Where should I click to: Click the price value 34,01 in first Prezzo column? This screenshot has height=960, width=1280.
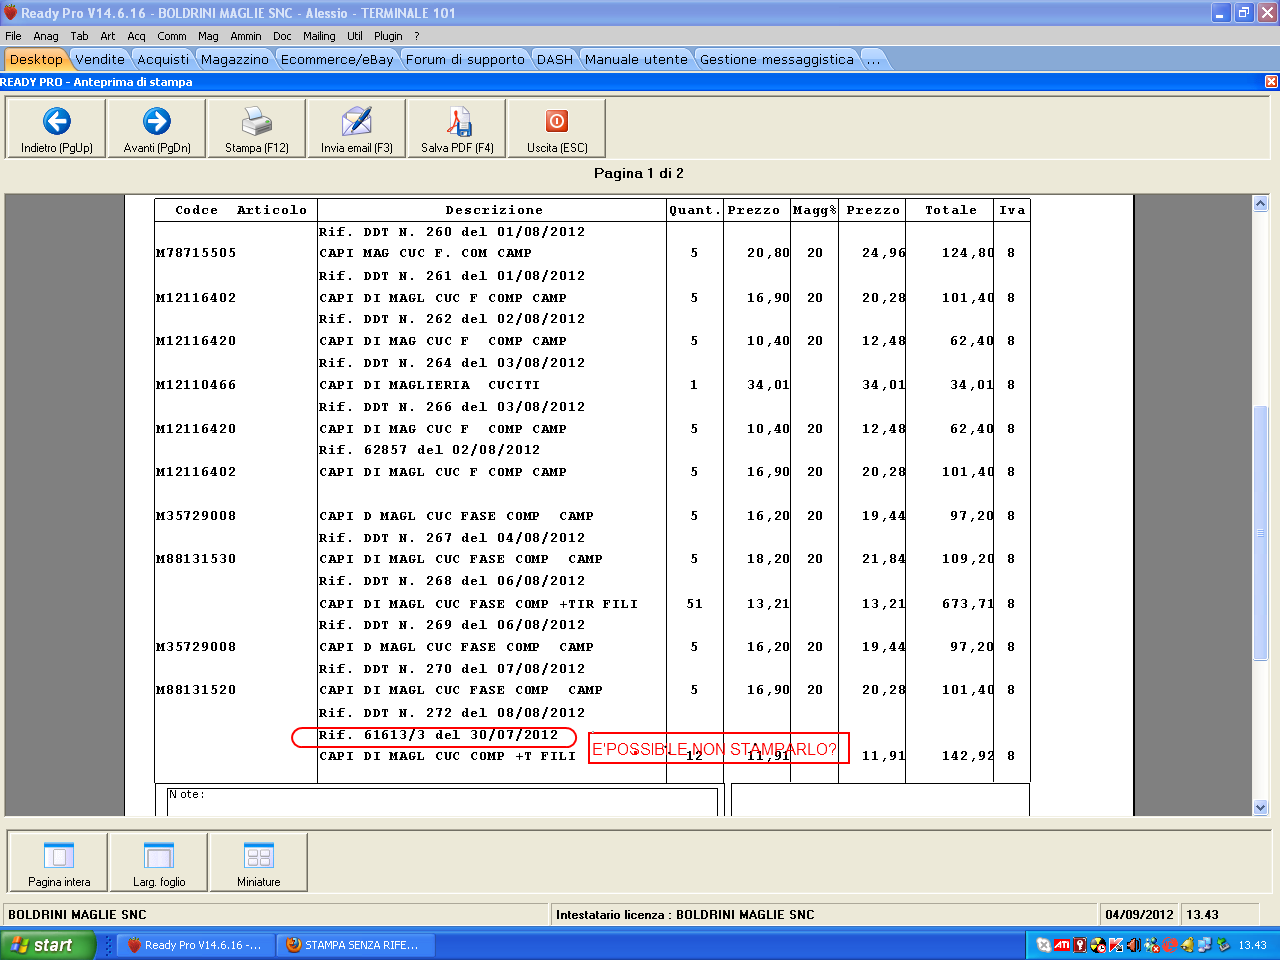(x=768, y=385)
